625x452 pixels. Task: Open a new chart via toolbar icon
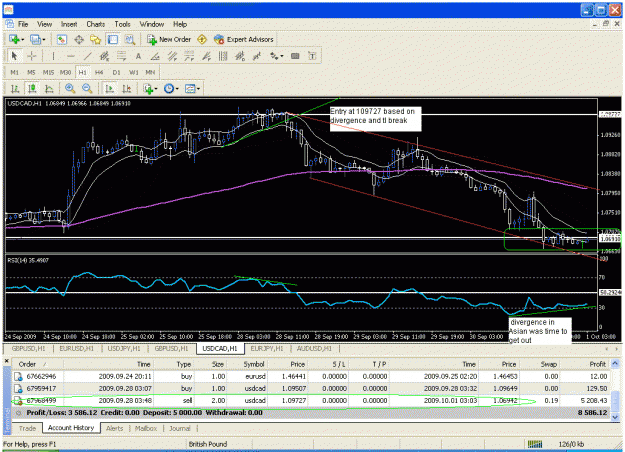coord(14,39)
